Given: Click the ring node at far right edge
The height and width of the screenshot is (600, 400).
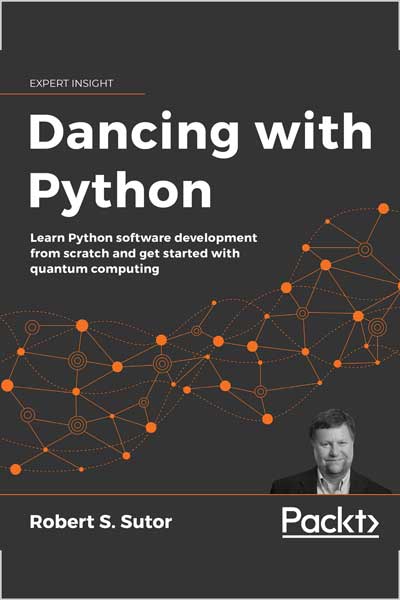Looking at the screenshot, I should click(377, 327).
